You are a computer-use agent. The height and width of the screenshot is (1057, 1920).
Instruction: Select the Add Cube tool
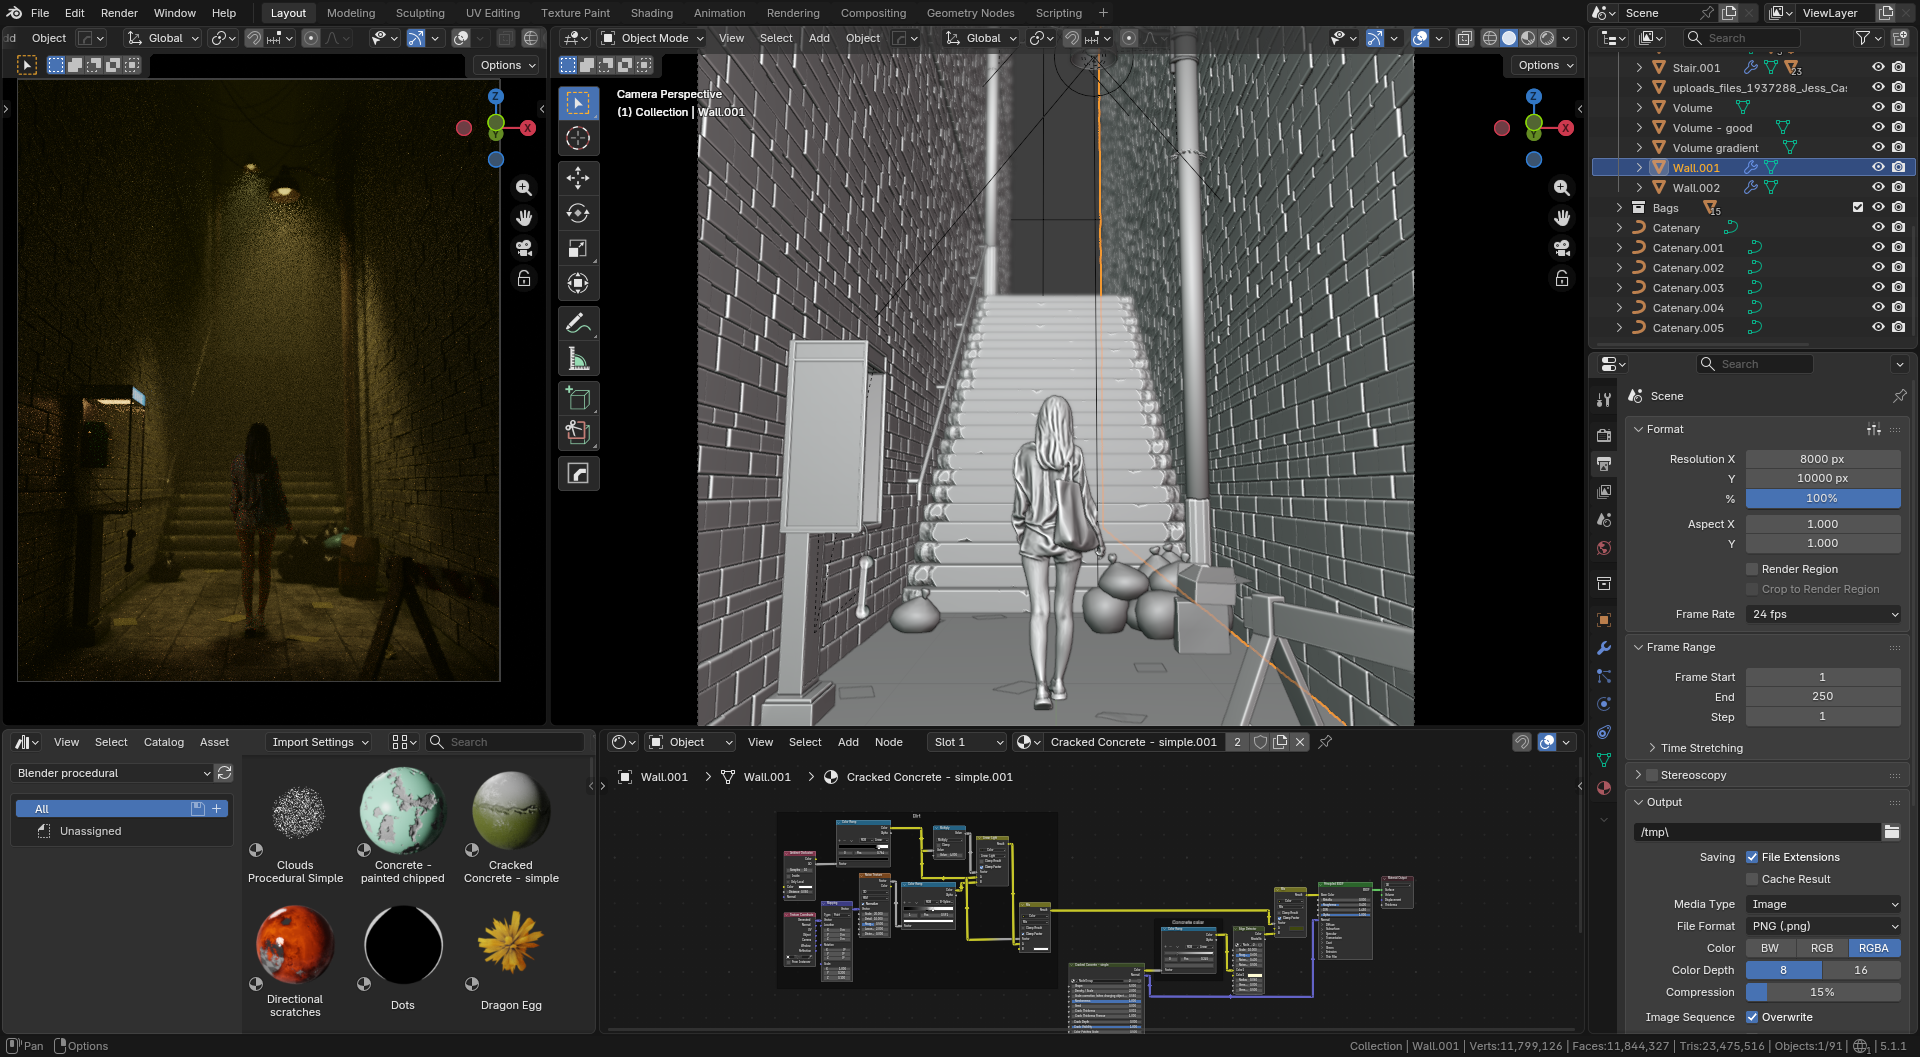tap(578, 398)
